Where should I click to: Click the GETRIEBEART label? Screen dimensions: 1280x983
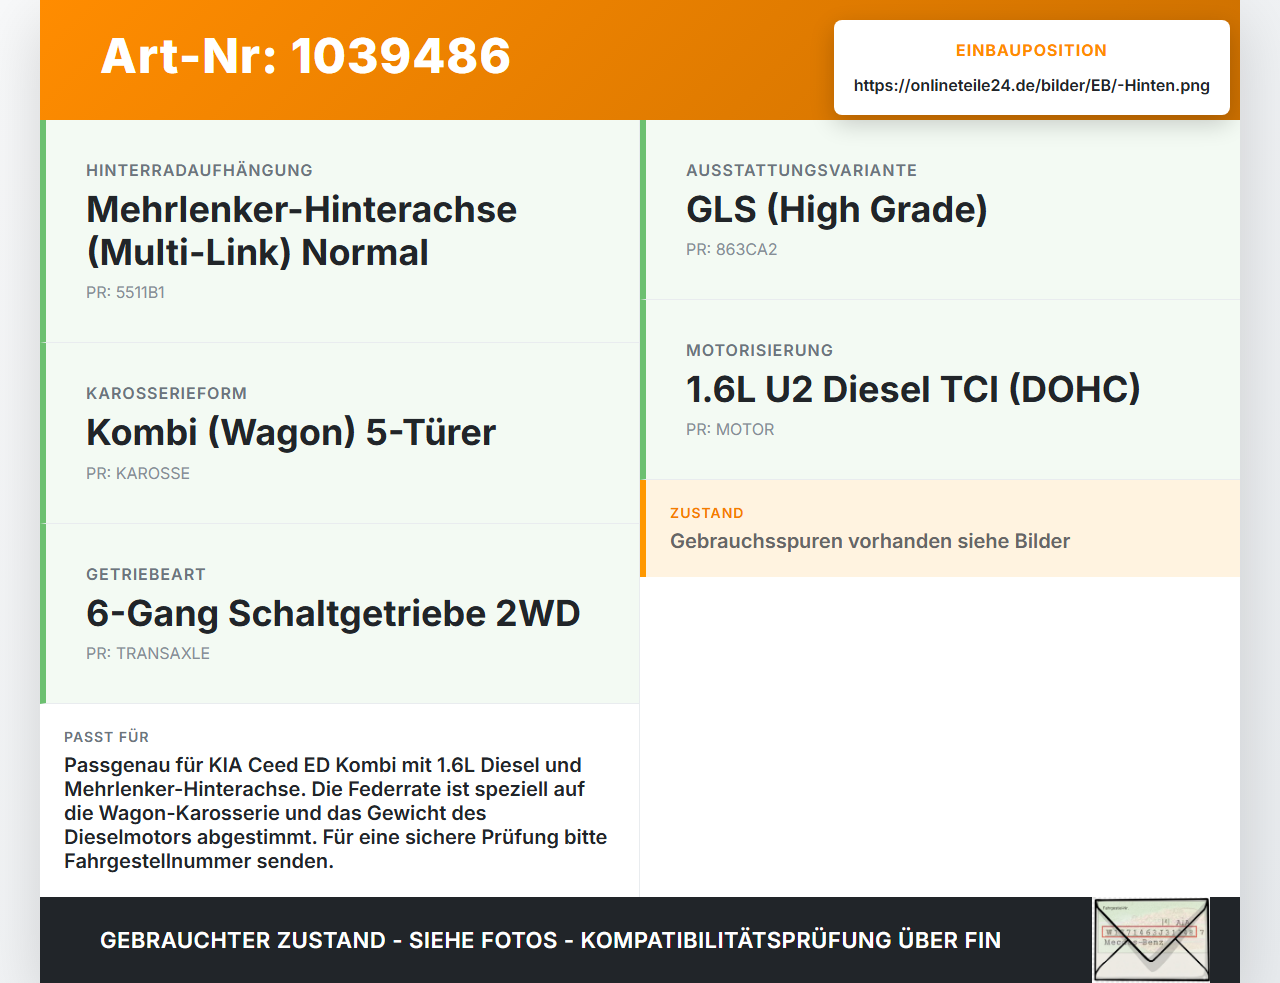(146, 574)
